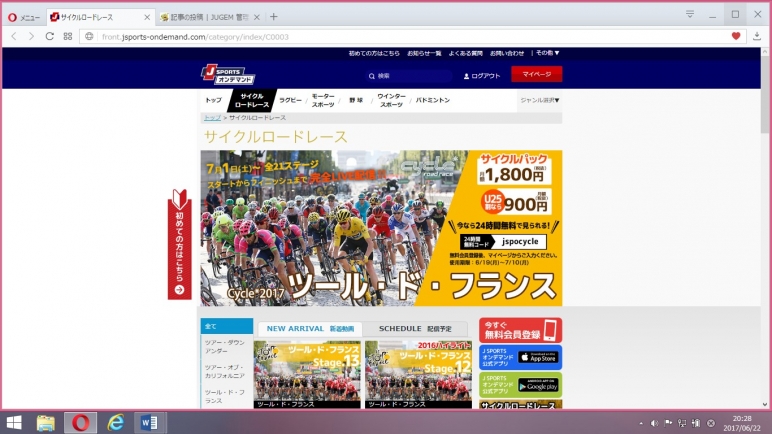Select ラグビー navigation item
Viewport: 772px width, 434px height.
290,100
